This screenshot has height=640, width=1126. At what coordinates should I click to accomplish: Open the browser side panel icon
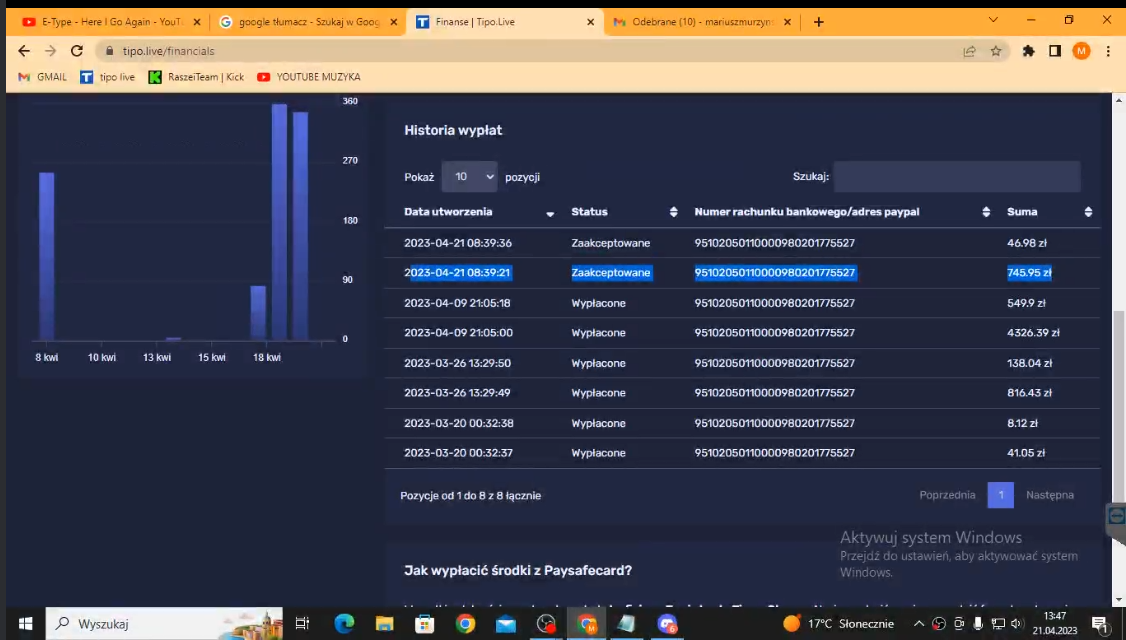coord(1054,51)
